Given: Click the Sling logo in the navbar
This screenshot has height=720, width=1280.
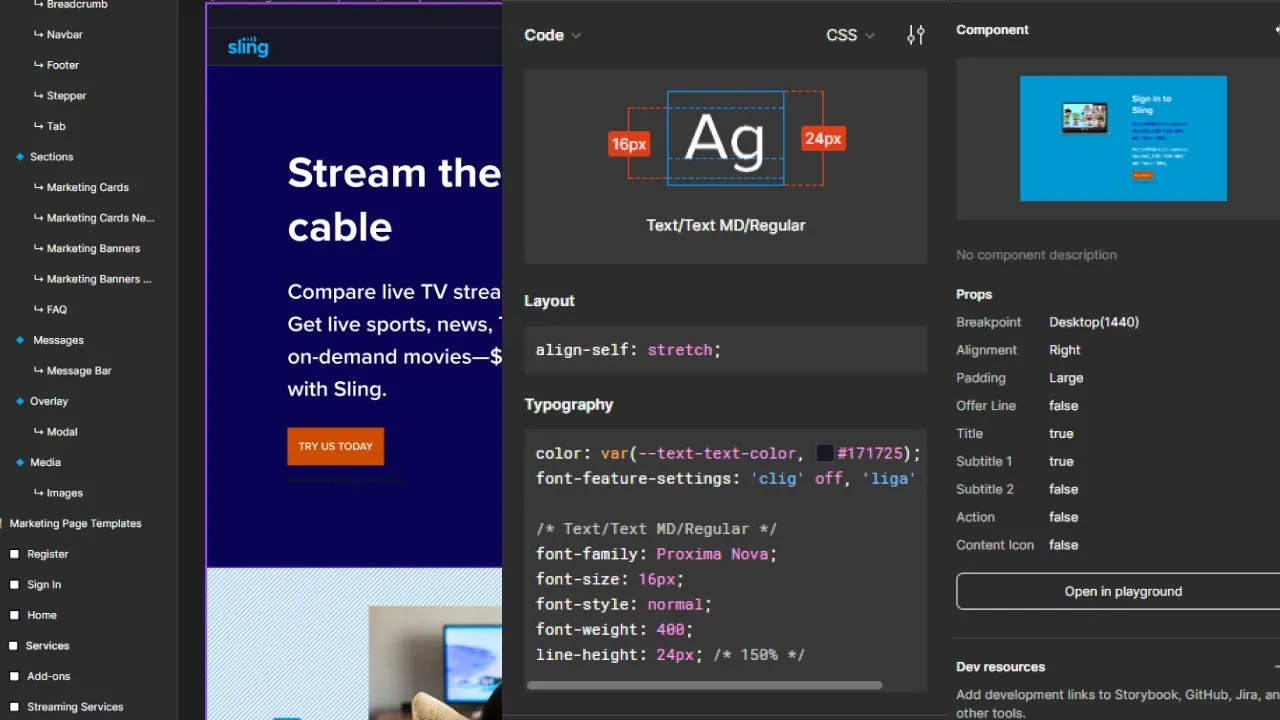Looking at the screenshot, I should (248, 46).
